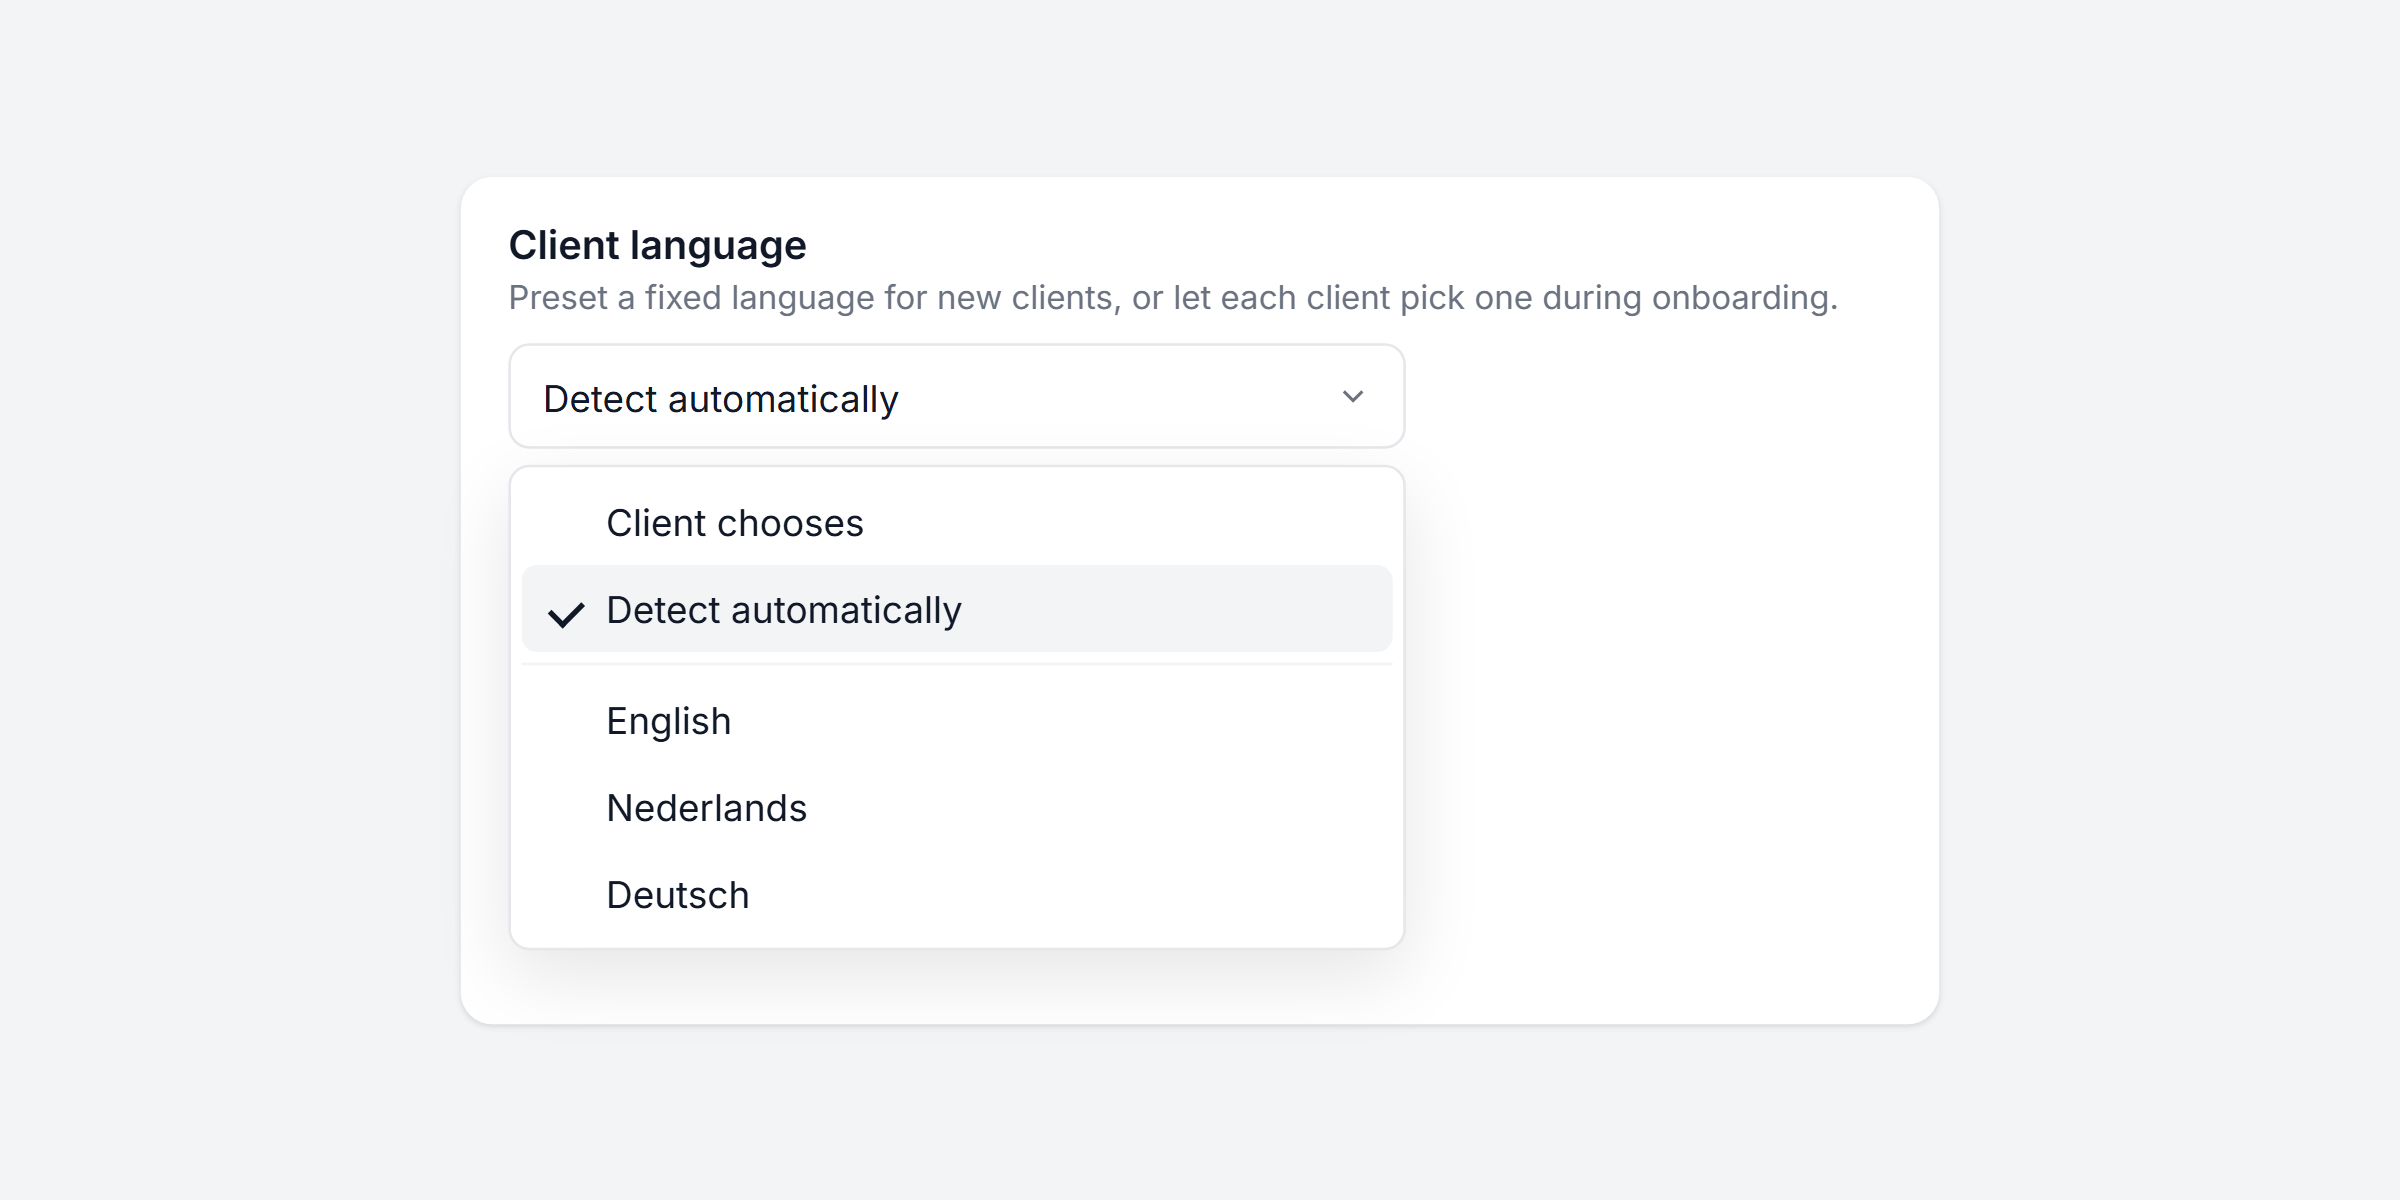Image resolution: width=2400 pixels, height=1200 pixels.
Task: Click the checkmark beside Detect automatically
Action: 566,614
